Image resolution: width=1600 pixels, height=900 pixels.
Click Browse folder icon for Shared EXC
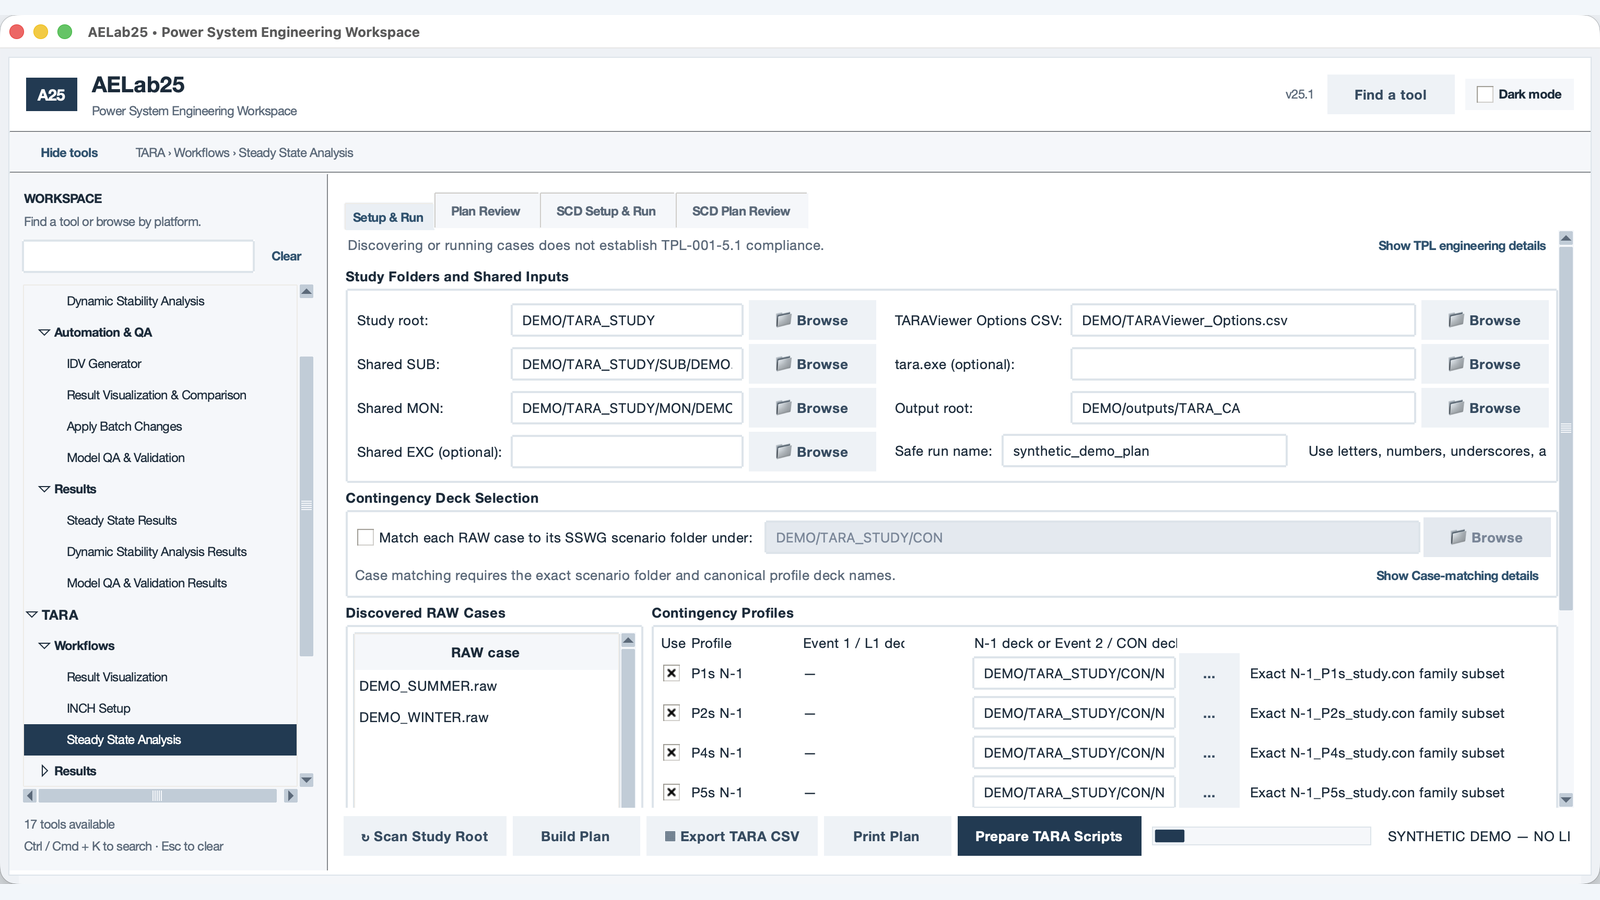tap(784, 452)
